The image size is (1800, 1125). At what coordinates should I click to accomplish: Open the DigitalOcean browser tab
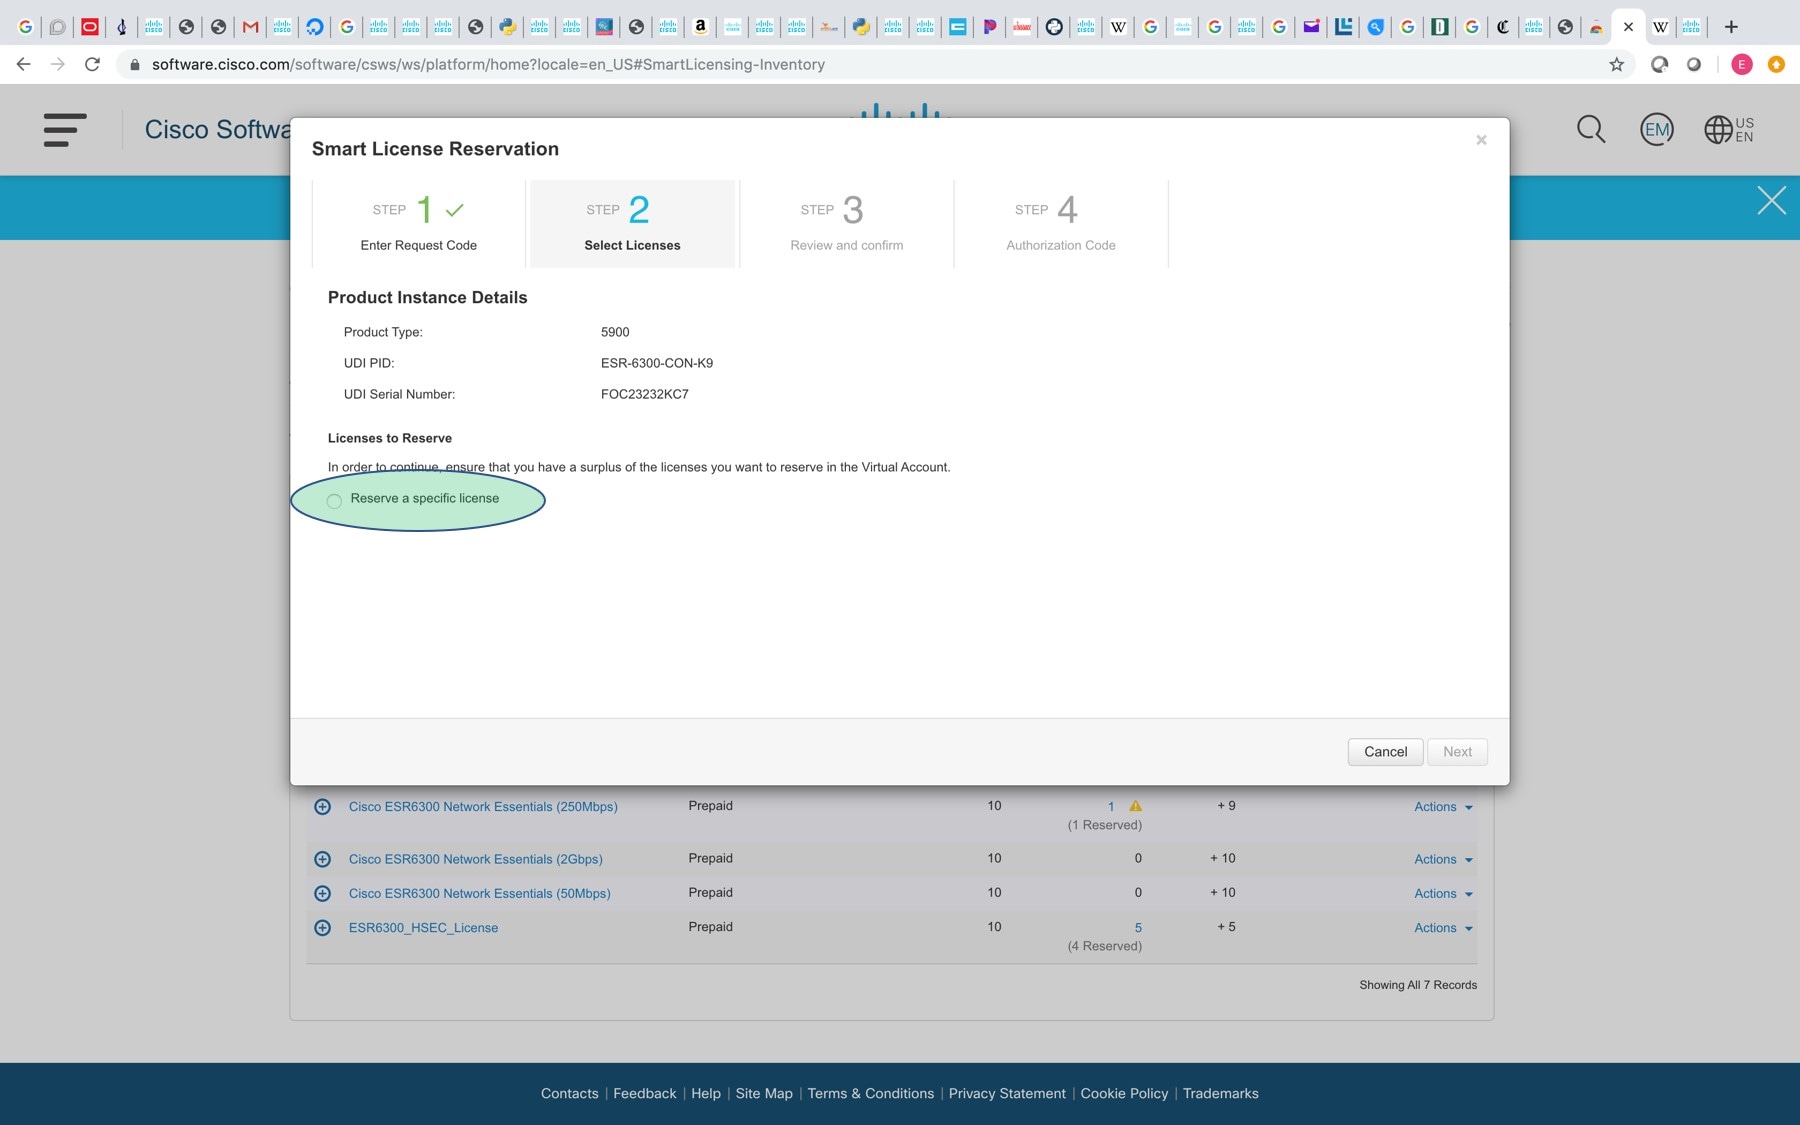pyautogui.click(x=314, y=27)
